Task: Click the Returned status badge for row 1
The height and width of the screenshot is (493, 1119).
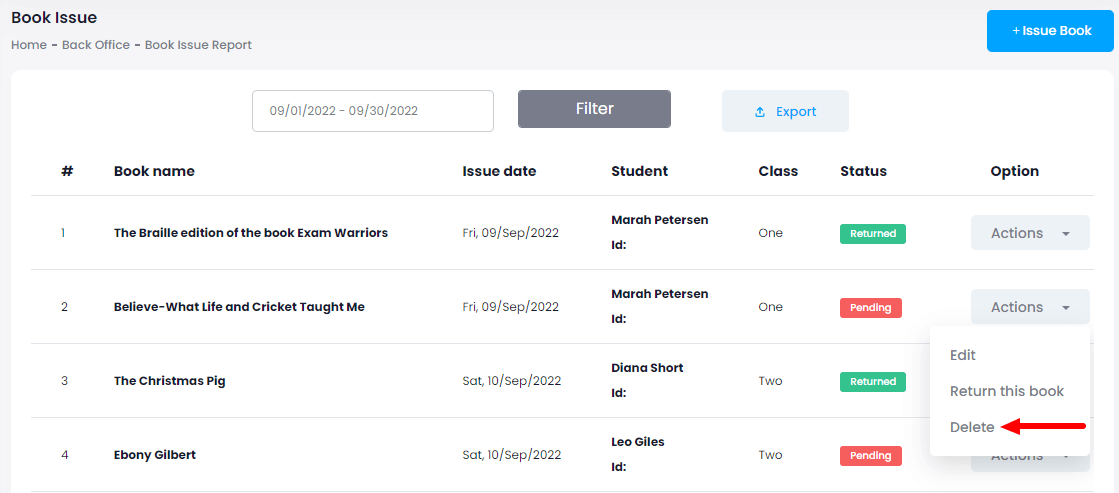Action: pos(872,233)
